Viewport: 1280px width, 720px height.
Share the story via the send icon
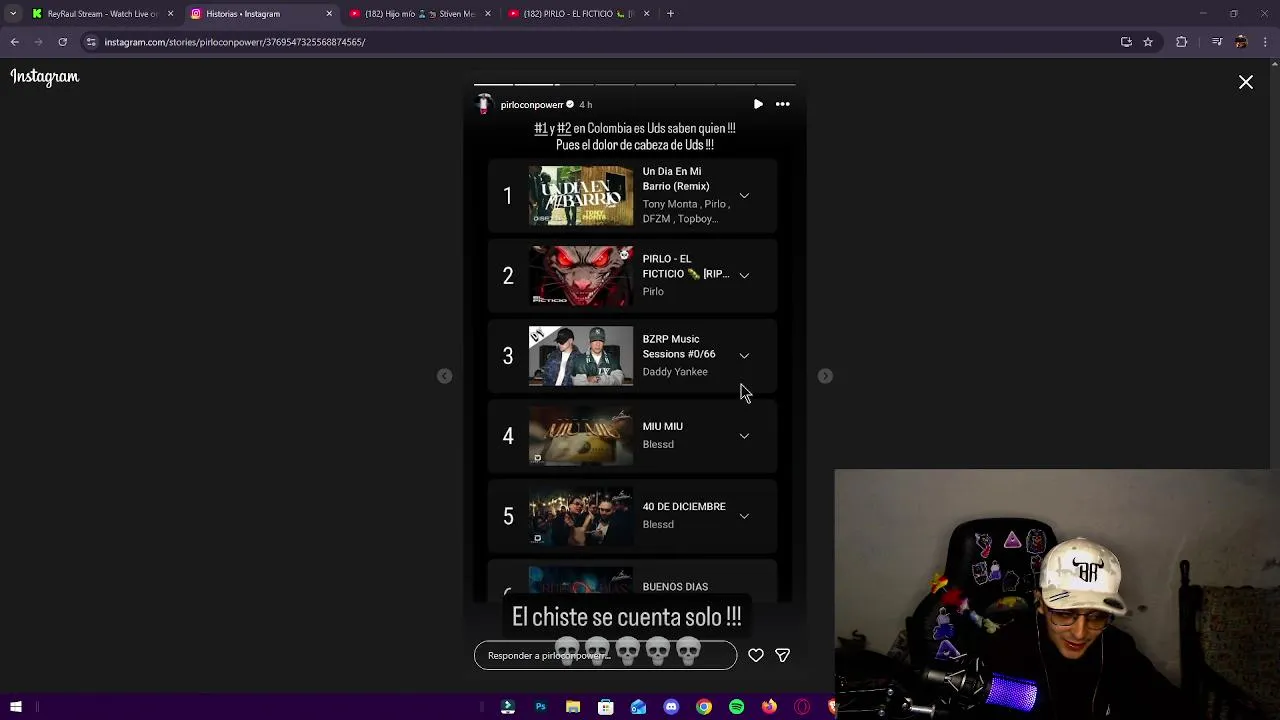(783, 655)
